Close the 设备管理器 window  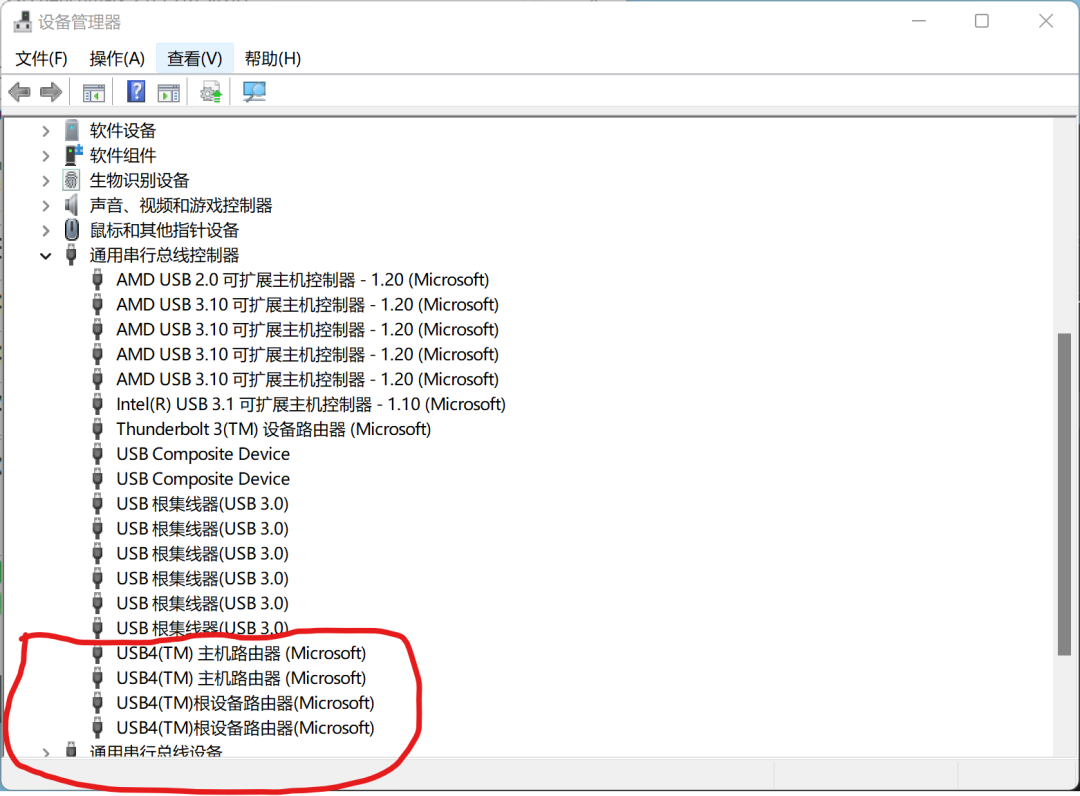1046,21
